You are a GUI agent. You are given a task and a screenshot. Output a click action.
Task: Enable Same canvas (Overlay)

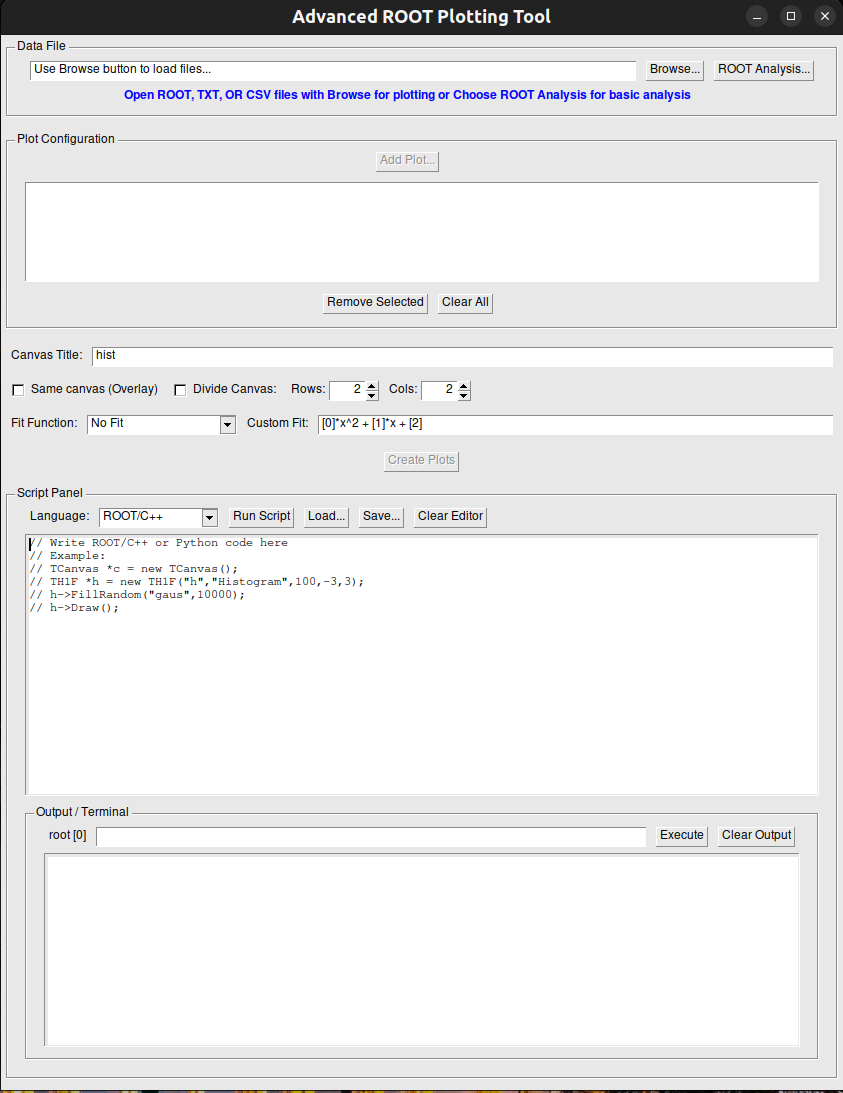[x=17, y=389]
